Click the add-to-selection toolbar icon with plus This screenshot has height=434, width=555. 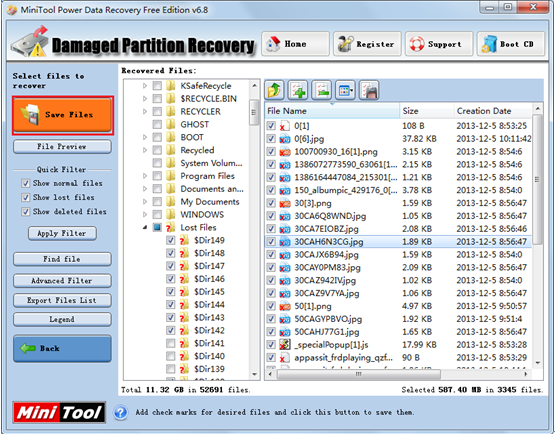pyautogui.click(x=298, y=90)
